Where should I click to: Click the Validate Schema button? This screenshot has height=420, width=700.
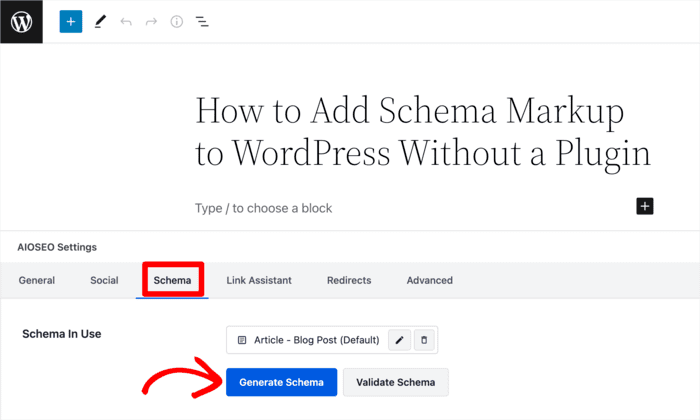[396, 382]
